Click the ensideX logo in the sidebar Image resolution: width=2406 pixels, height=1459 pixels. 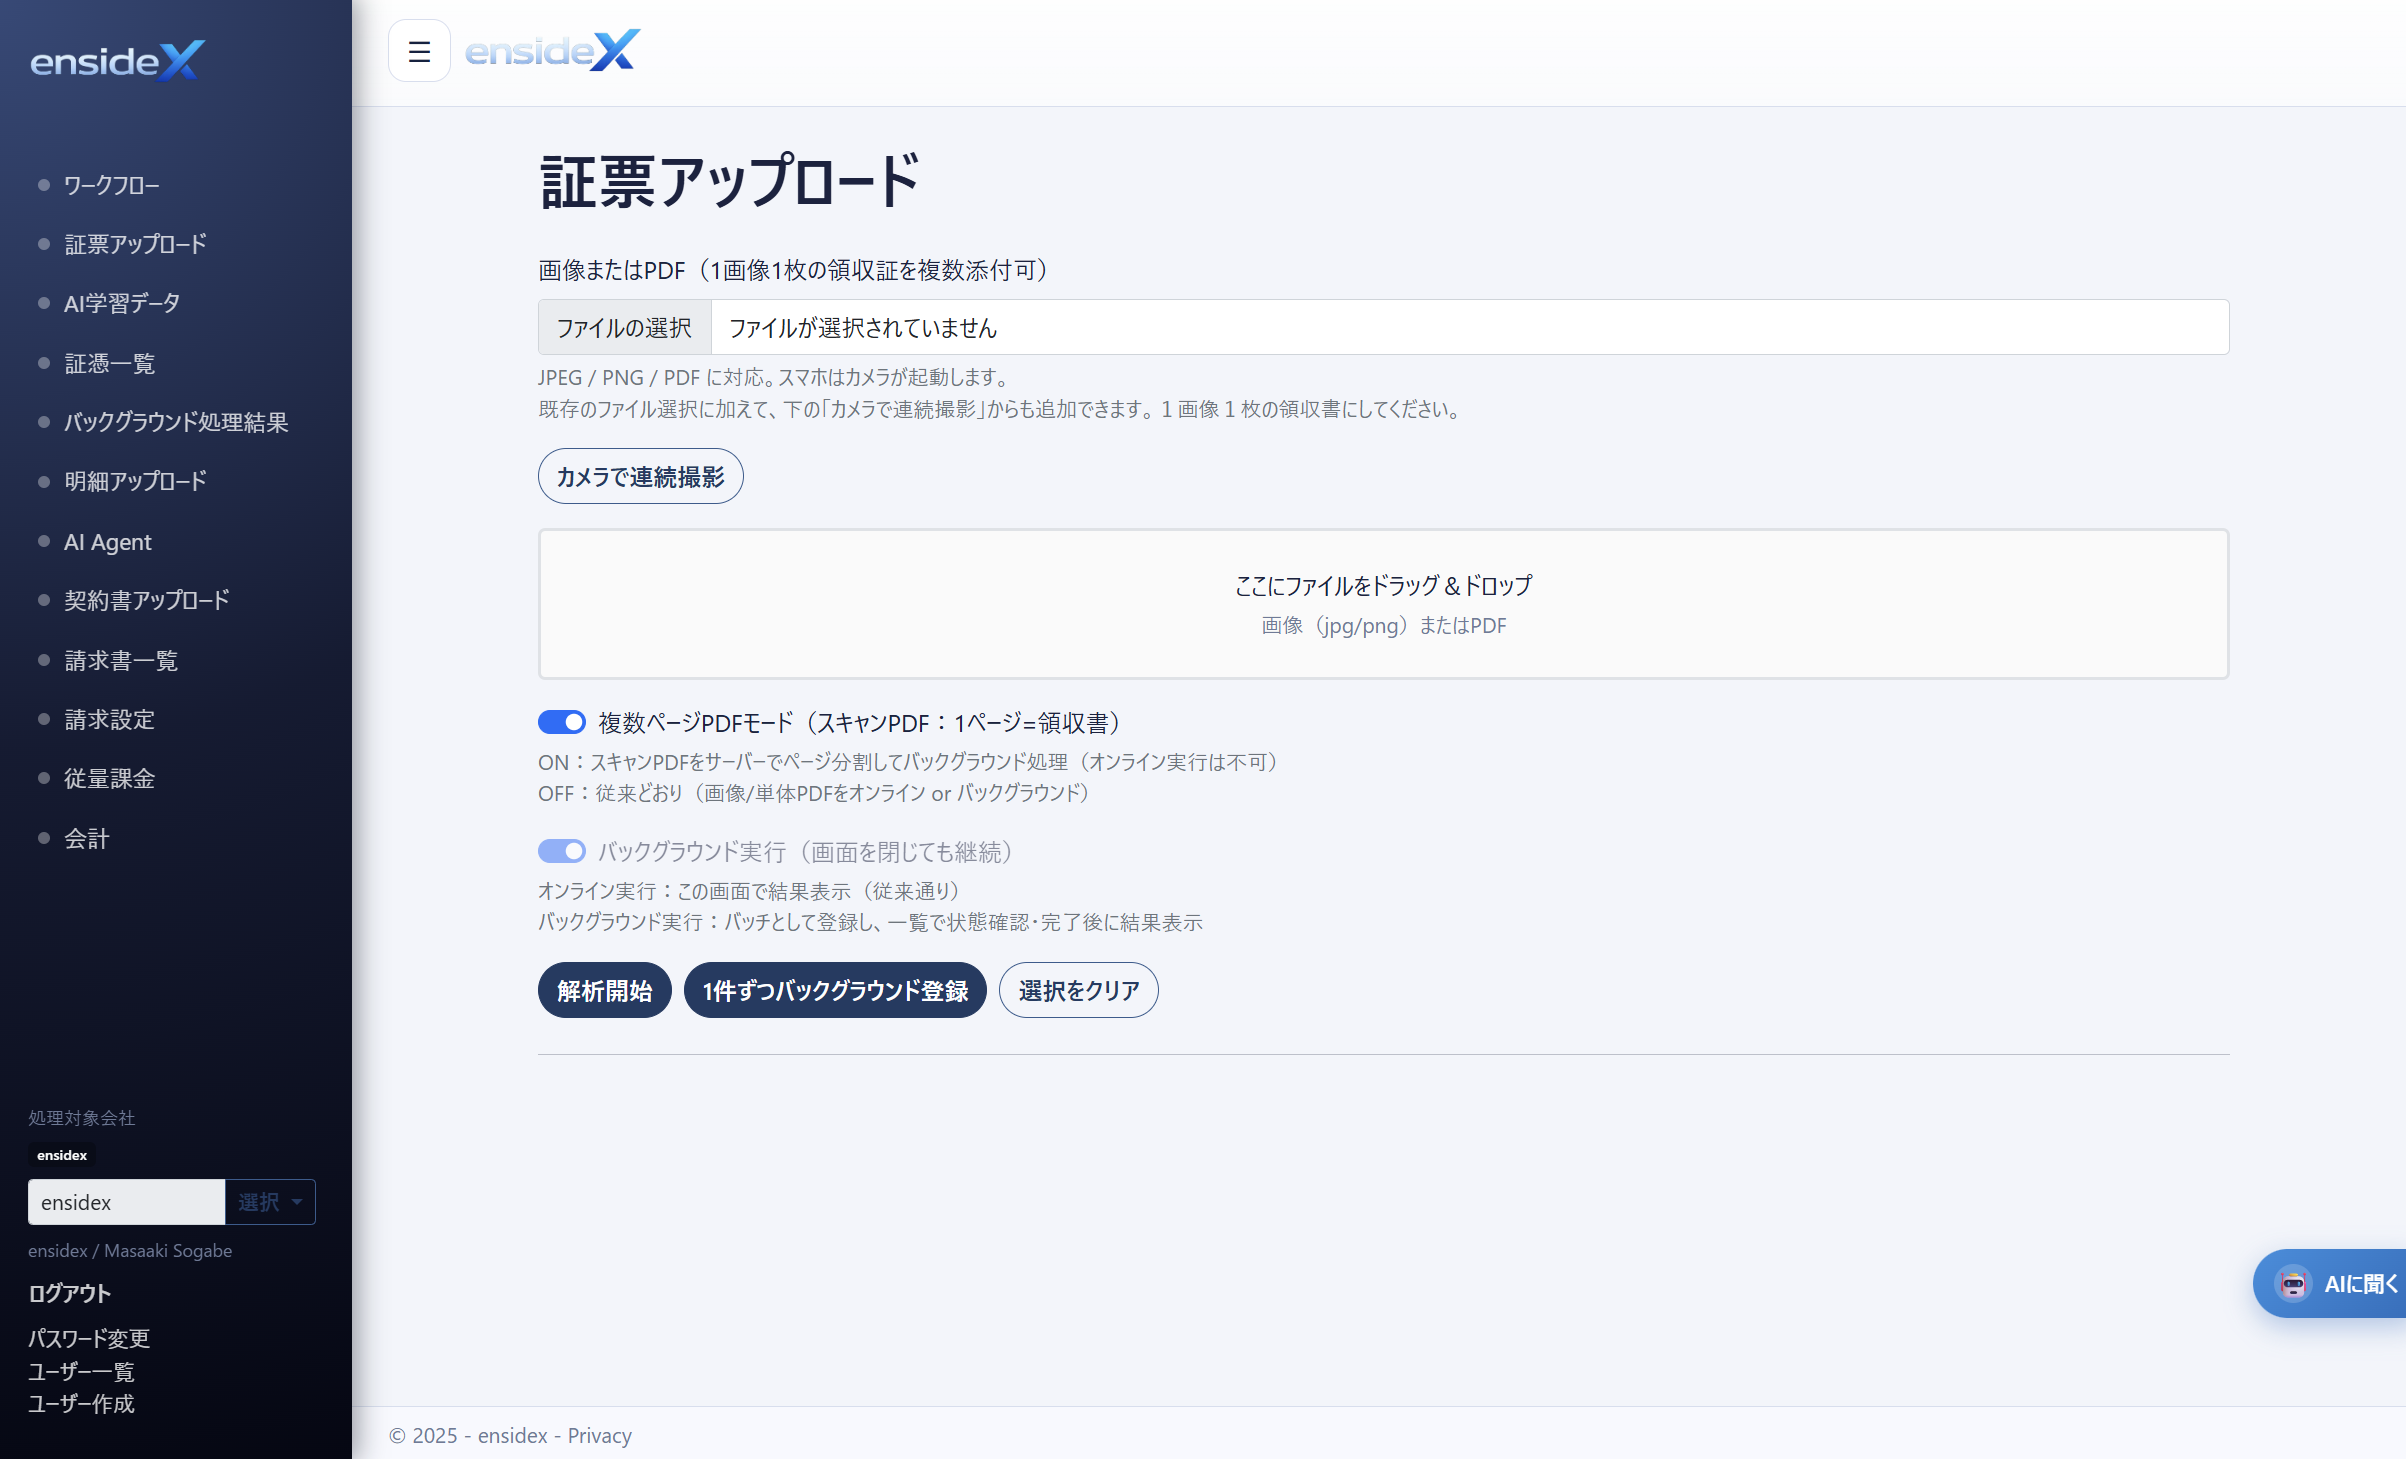pos(118,61)
